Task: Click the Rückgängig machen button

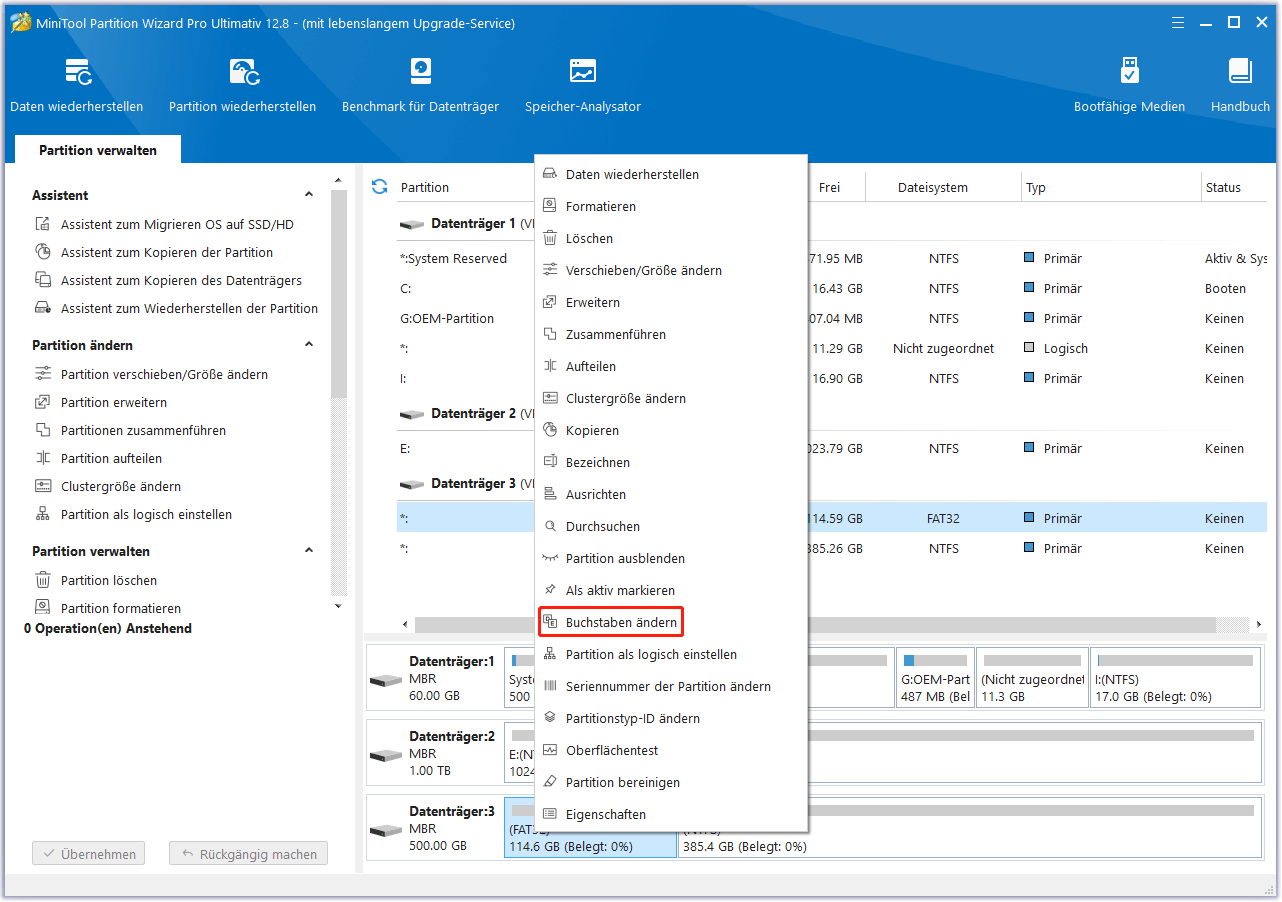Action: (x=248, y=855)
